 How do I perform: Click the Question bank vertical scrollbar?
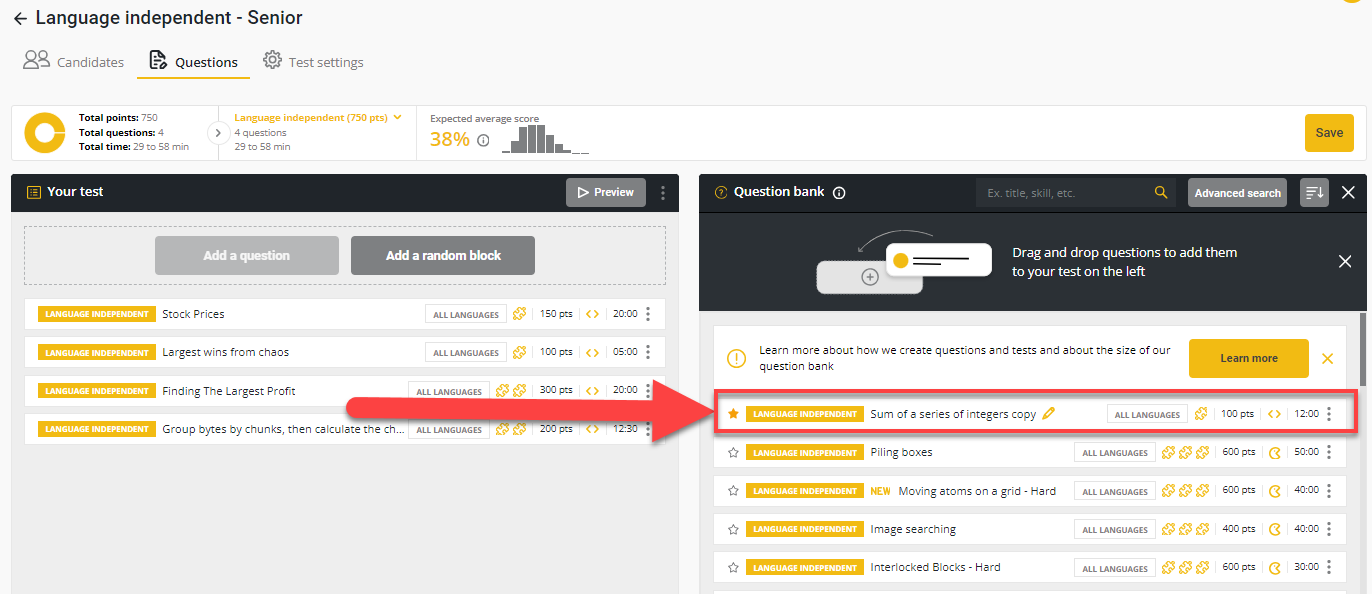coord(1361,350)
